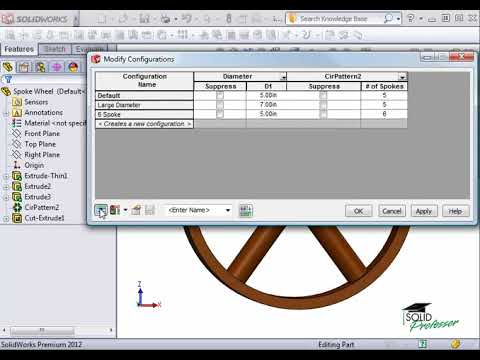Screen dimensions: 480x360
Task: Expand the Extrude2 feature node
Action: pos(6,187)
